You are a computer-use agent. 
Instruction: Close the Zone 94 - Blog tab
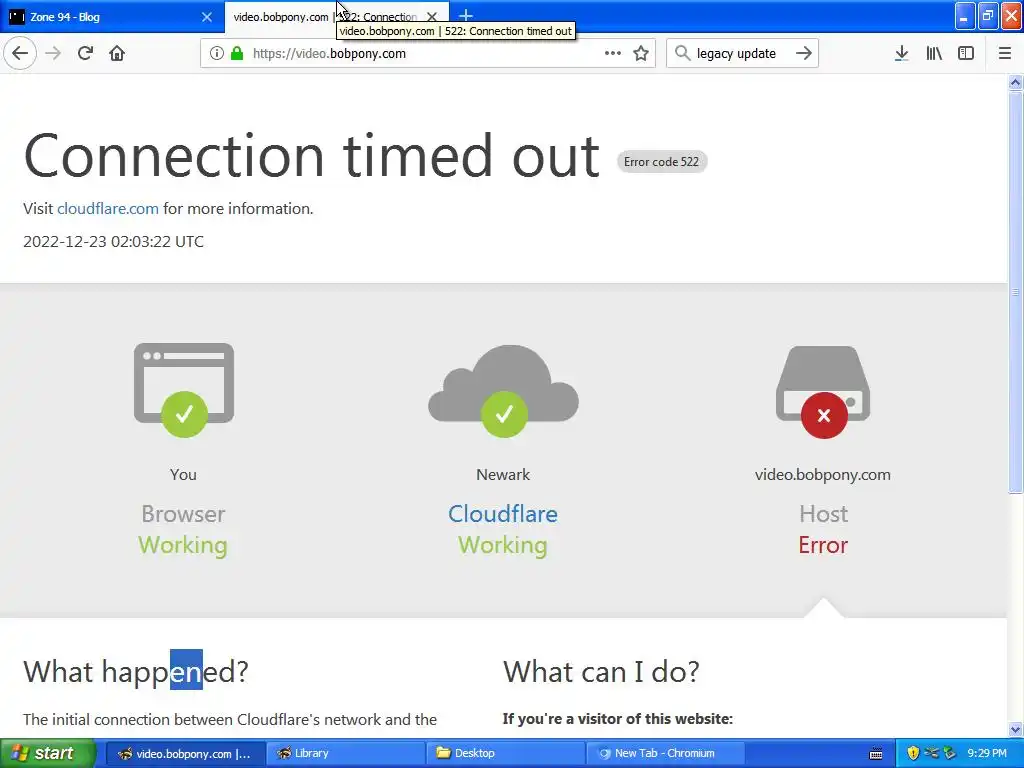207,17
